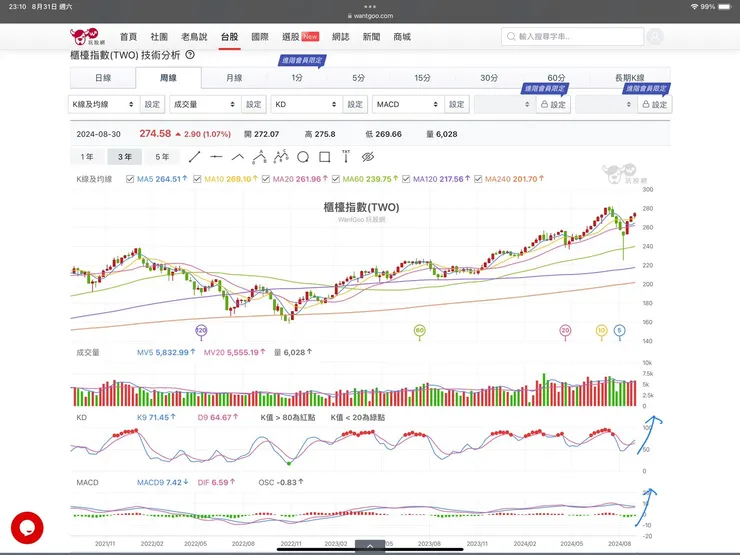
Task: Uncheck the MA240 checkbox
Action: click(x=478, y=179)
